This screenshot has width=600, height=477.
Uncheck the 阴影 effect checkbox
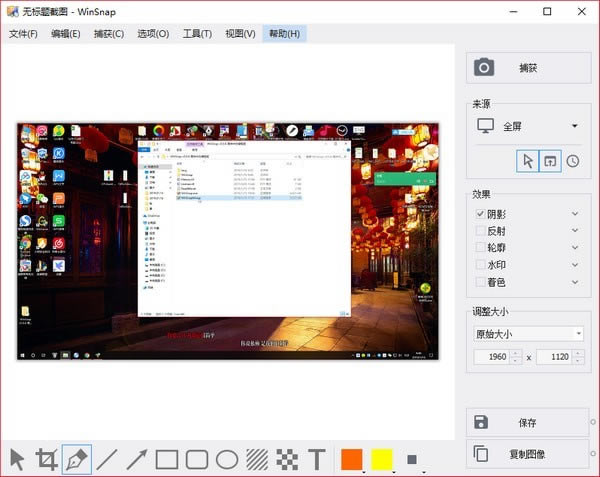pyautogui.click(x=481, y=214)
